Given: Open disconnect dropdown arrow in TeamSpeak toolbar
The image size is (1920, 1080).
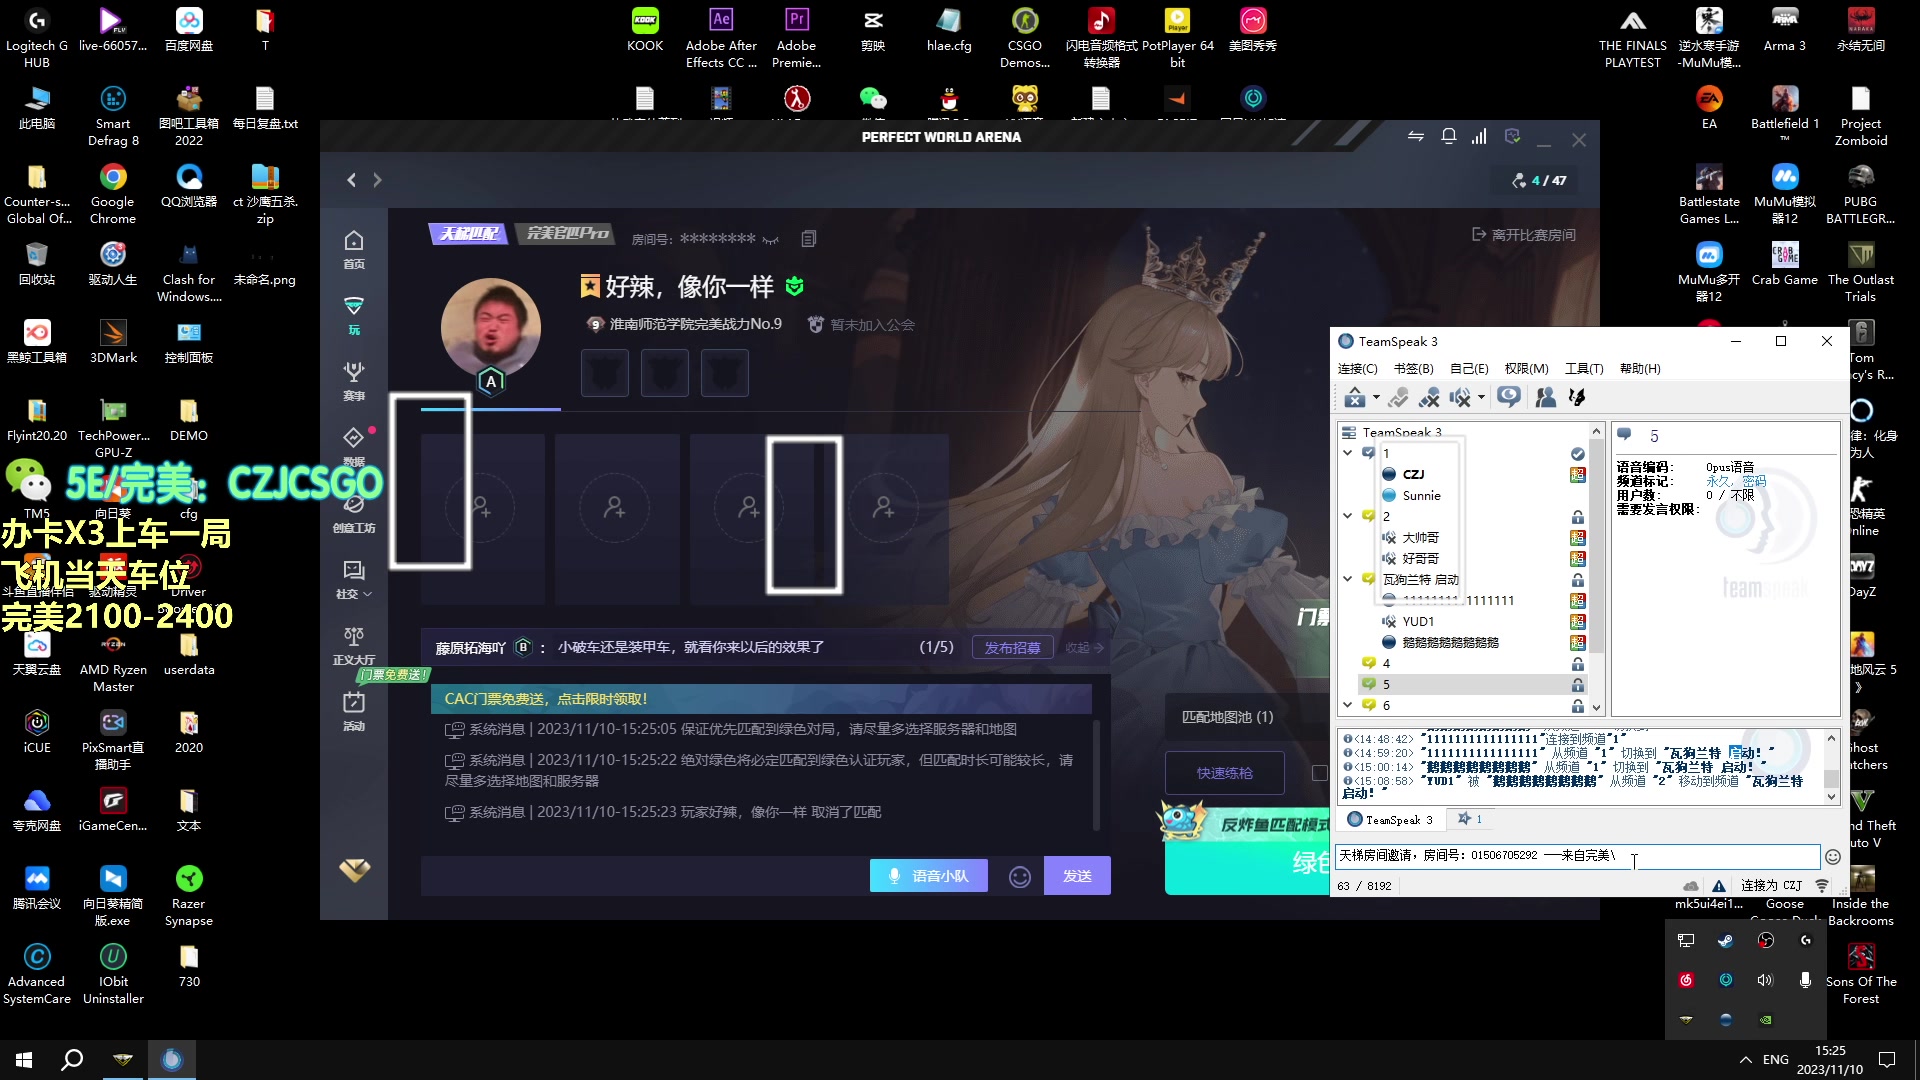Looking at the screenshot, I should tap(1376, 398).
